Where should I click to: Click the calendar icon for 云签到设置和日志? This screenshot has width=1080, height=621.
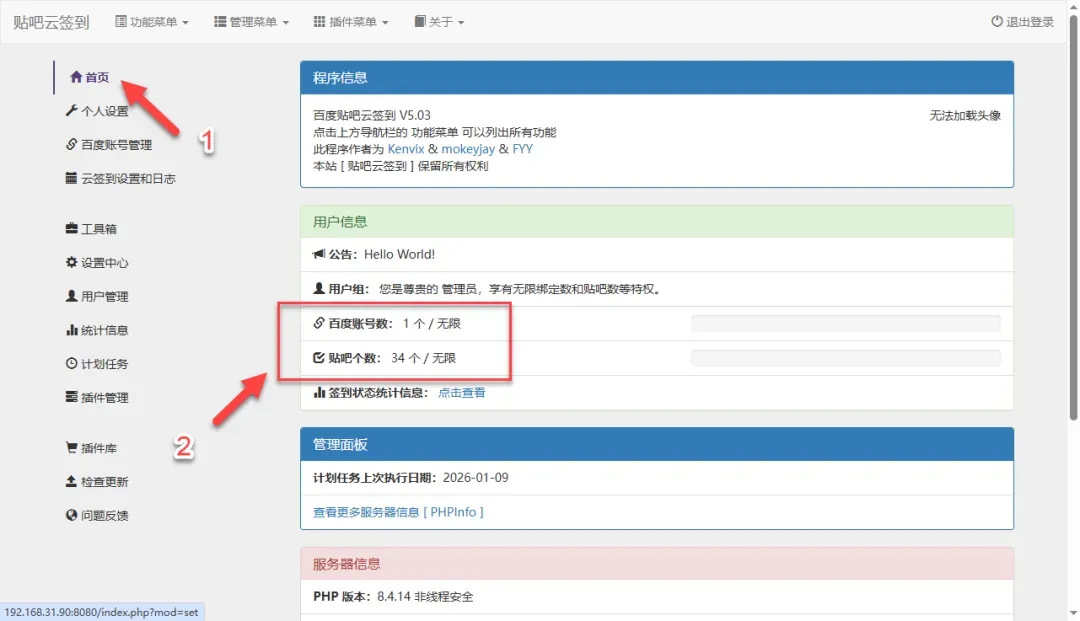[71, 178]
